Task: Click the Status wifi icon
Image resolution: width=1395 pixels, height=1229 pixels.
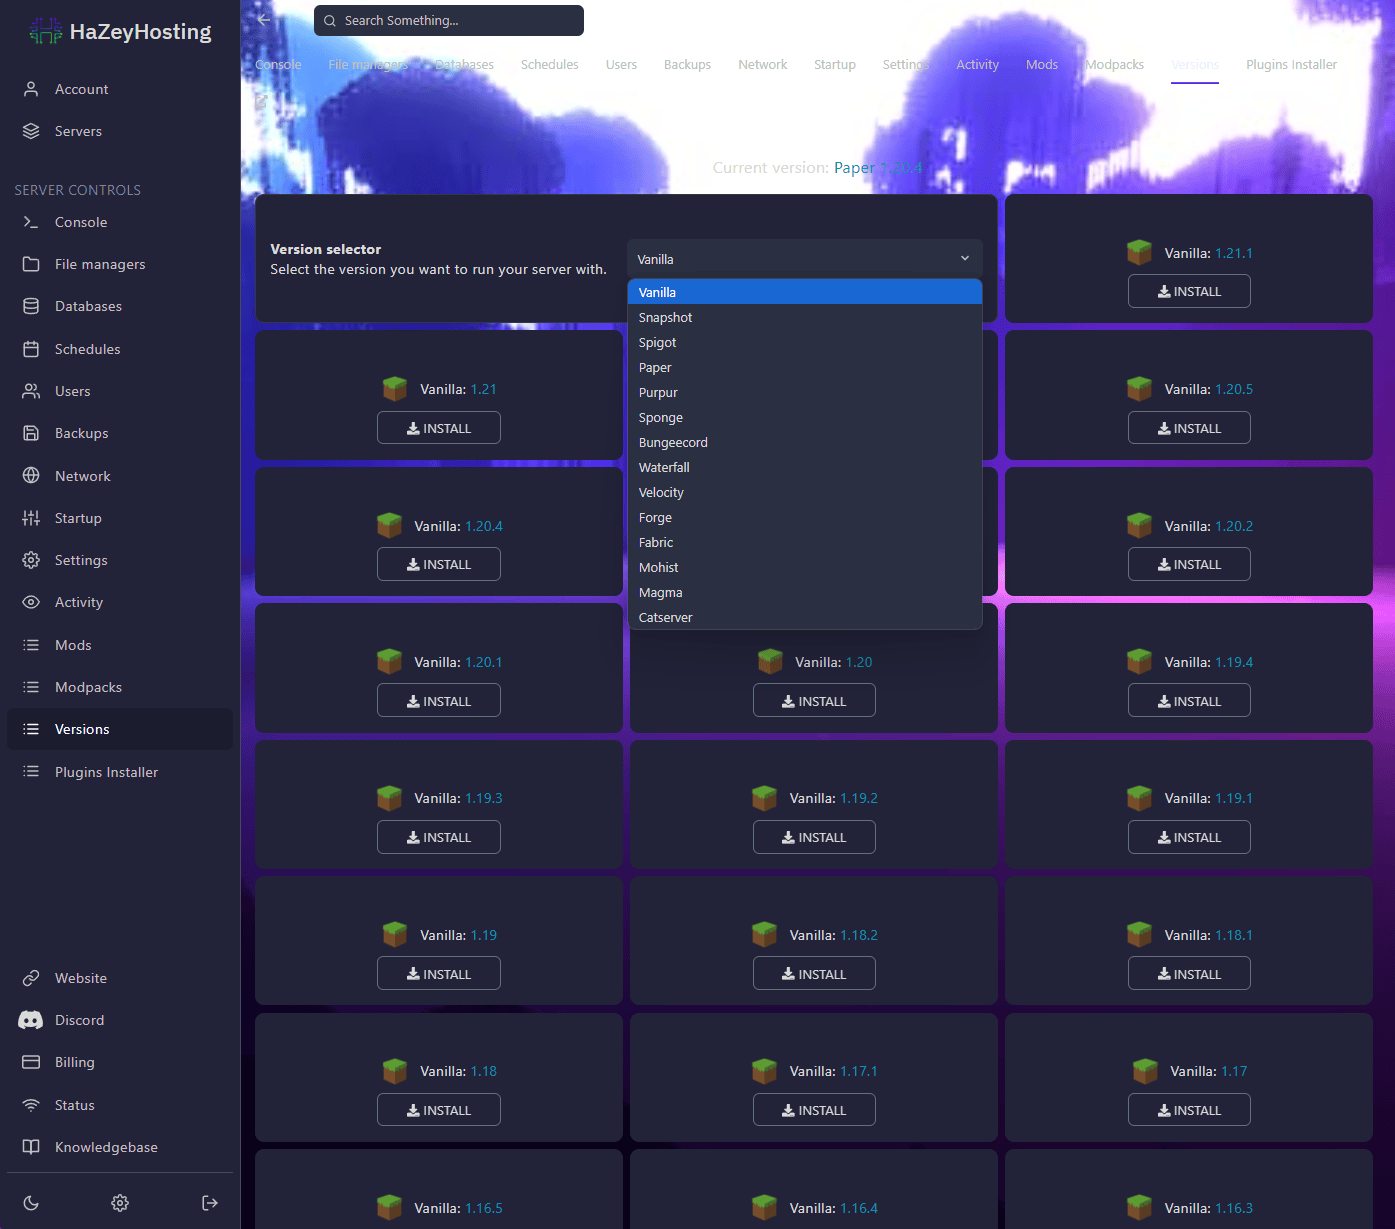Action: [31, 1105]
